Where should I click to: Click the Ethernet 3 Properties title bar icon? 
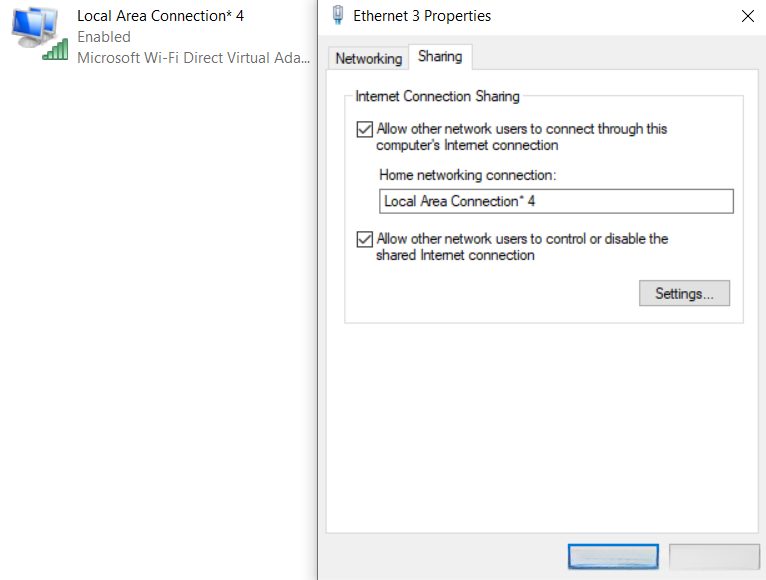click(337, 16)
